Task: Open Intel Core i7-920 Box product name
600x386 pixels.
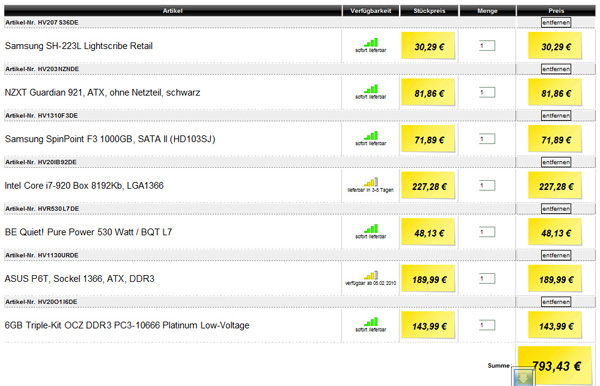Action: pos(84,186)
